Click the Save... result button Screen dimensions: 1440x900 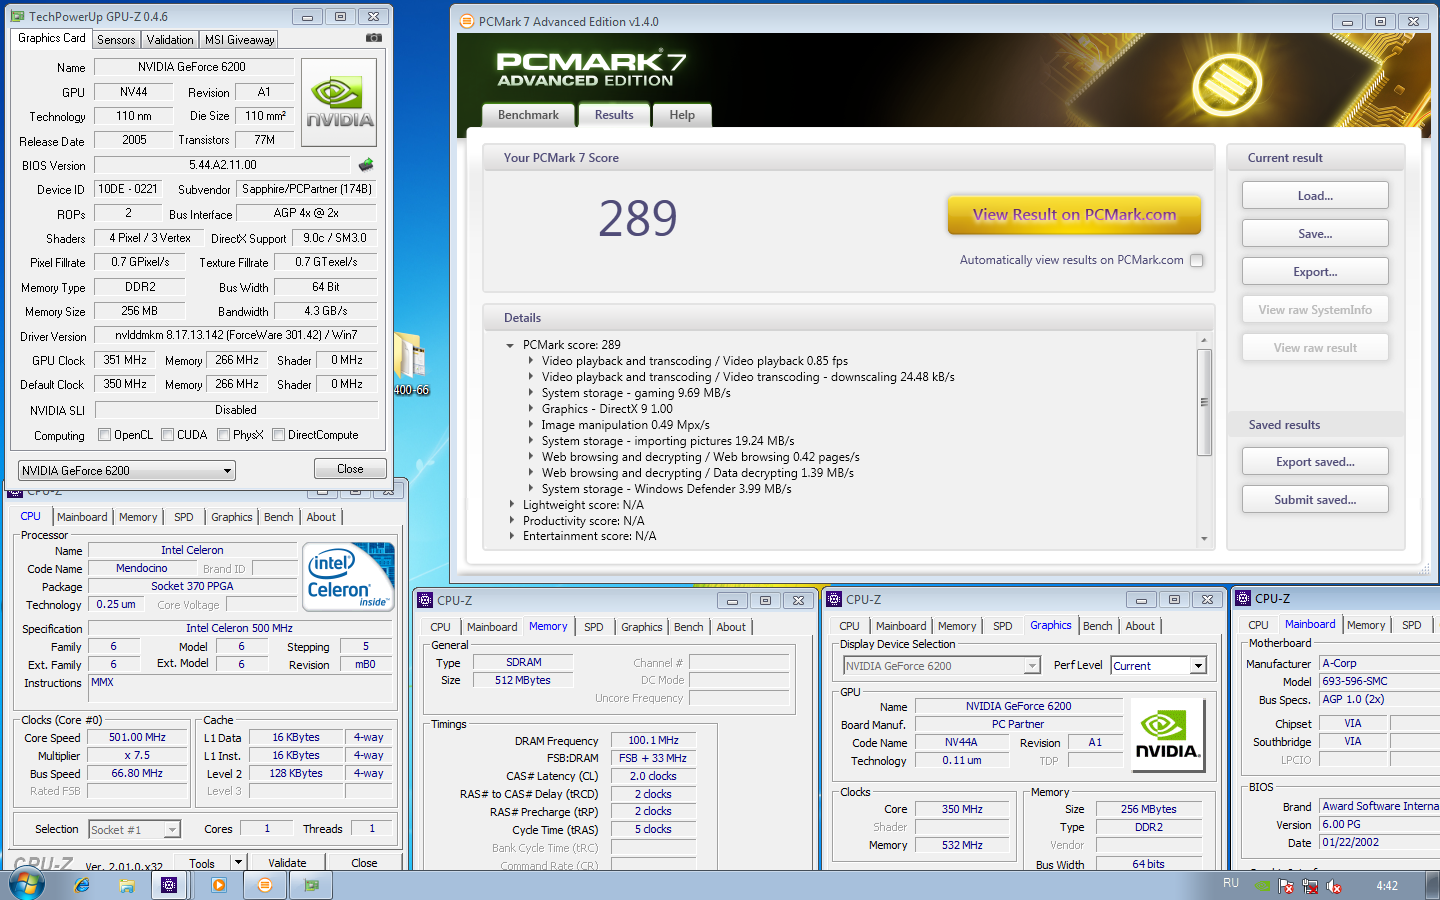1315,234
